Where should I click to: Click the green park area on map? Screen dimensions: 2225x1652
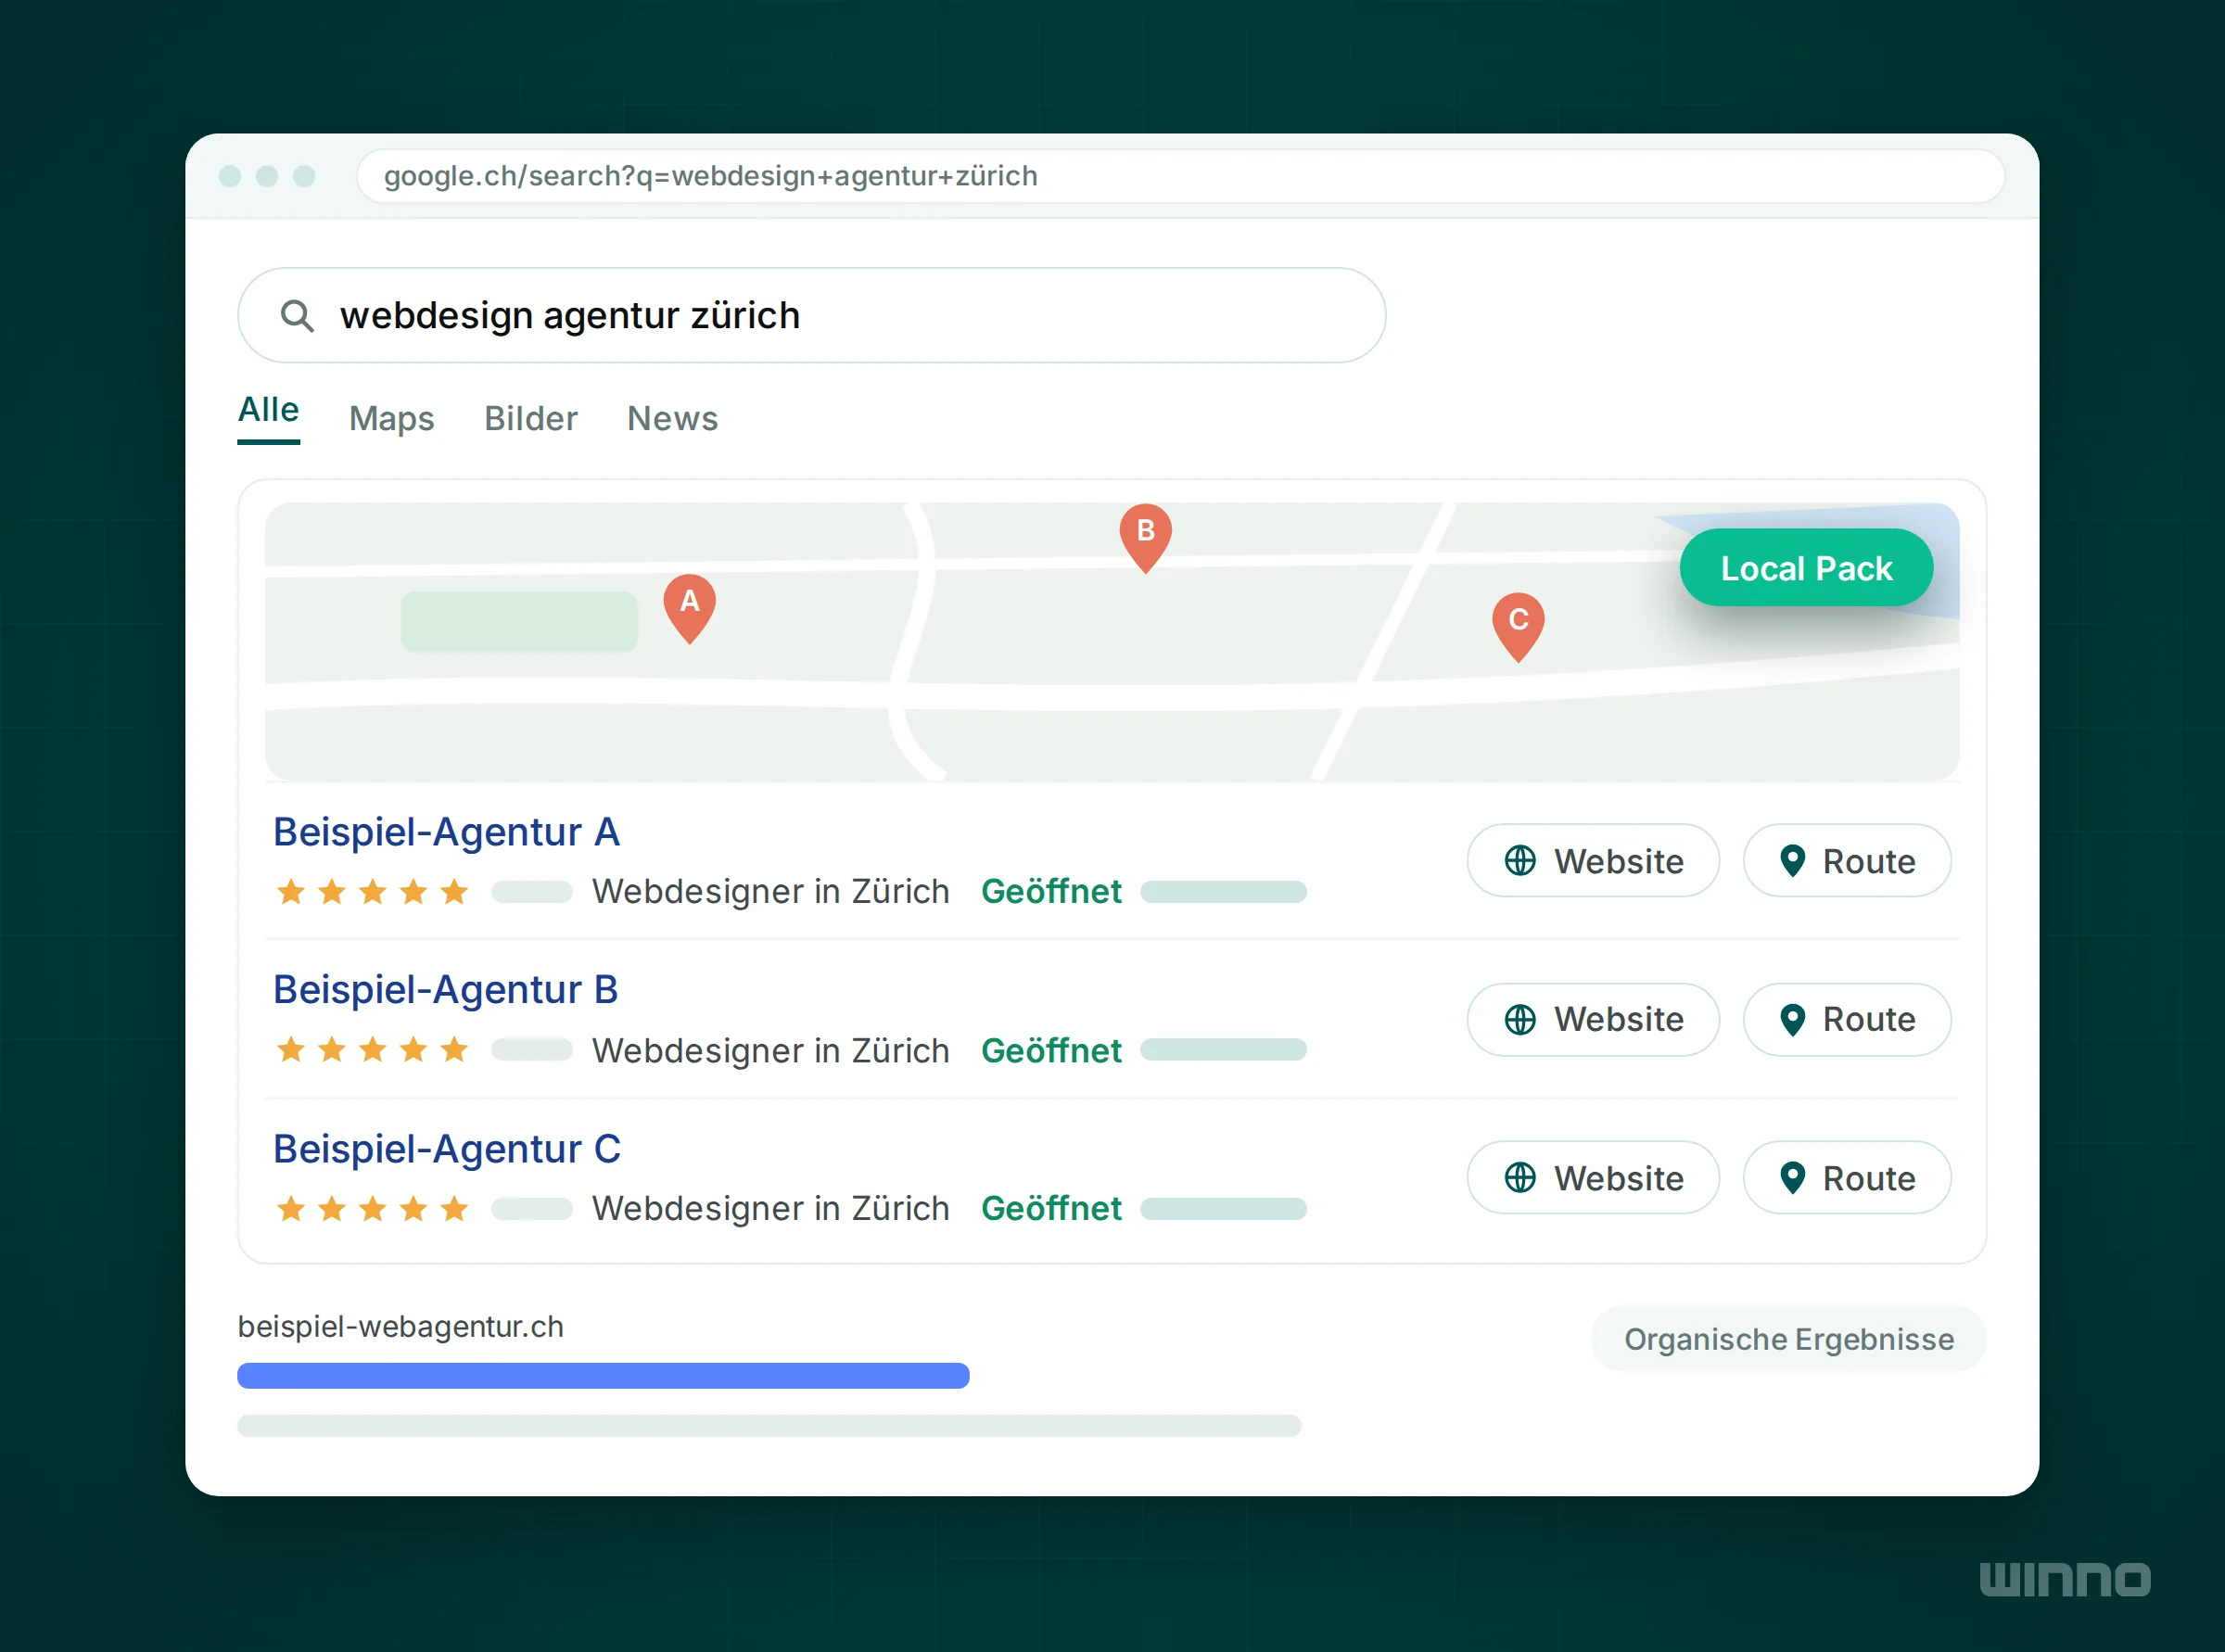(x=519, y=622)
